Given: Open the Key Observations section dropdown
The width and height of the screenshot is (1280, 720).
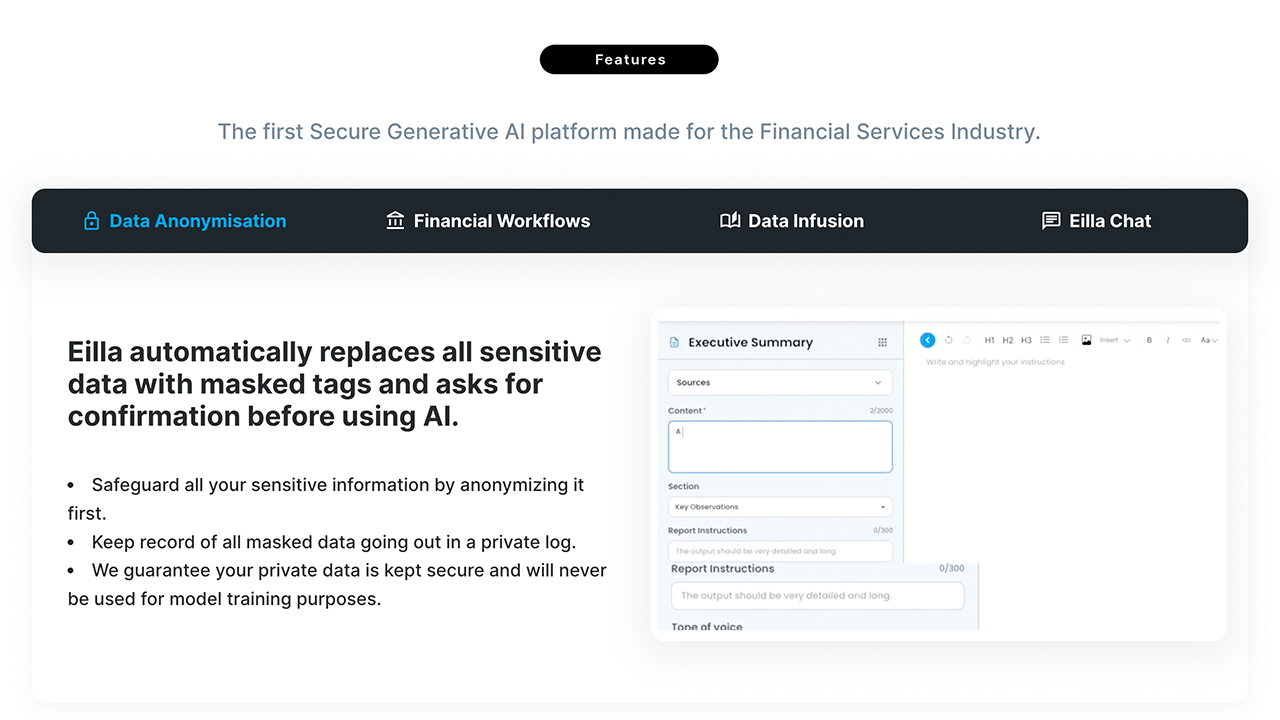Looking at the screenshot, I should [780, 507].
